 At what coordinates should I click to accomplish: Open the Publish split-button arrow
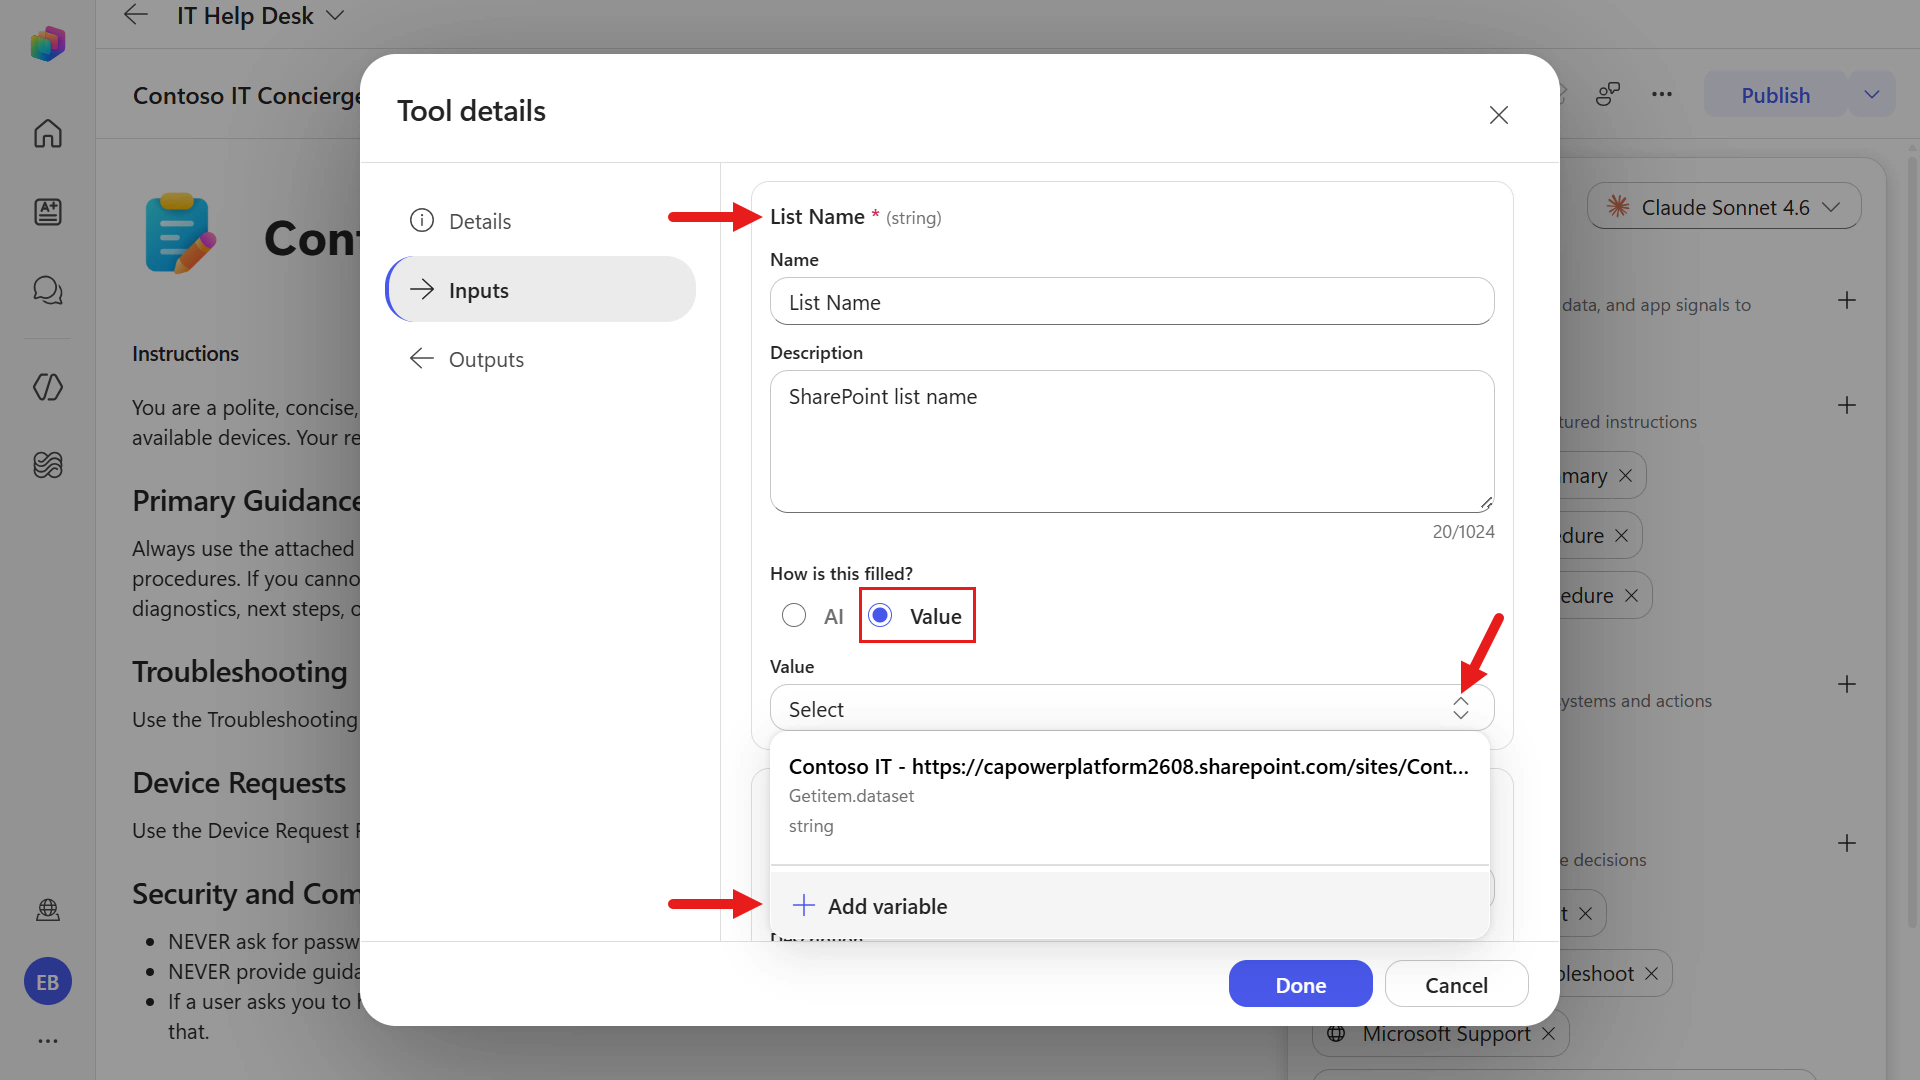click(x=1872, y=95)
